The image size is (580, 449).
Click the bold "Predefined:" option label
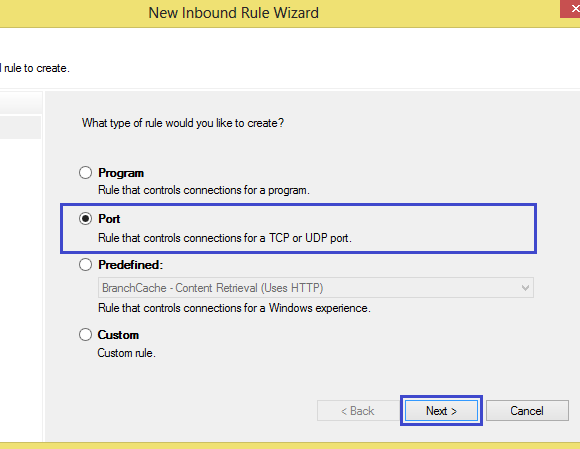point(131,265)
